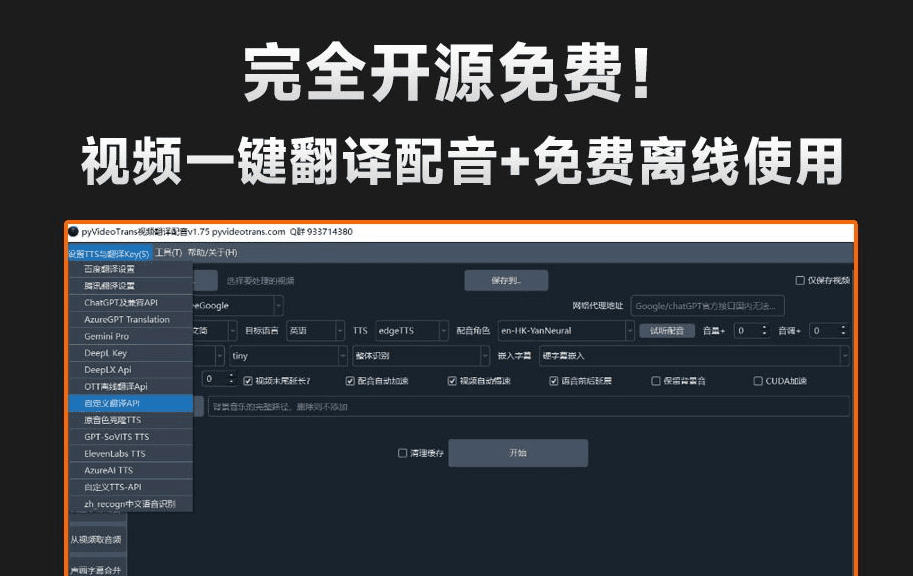913x576 pixels.
Task: Open the 工具(T) menu
Action: point(167,254)
